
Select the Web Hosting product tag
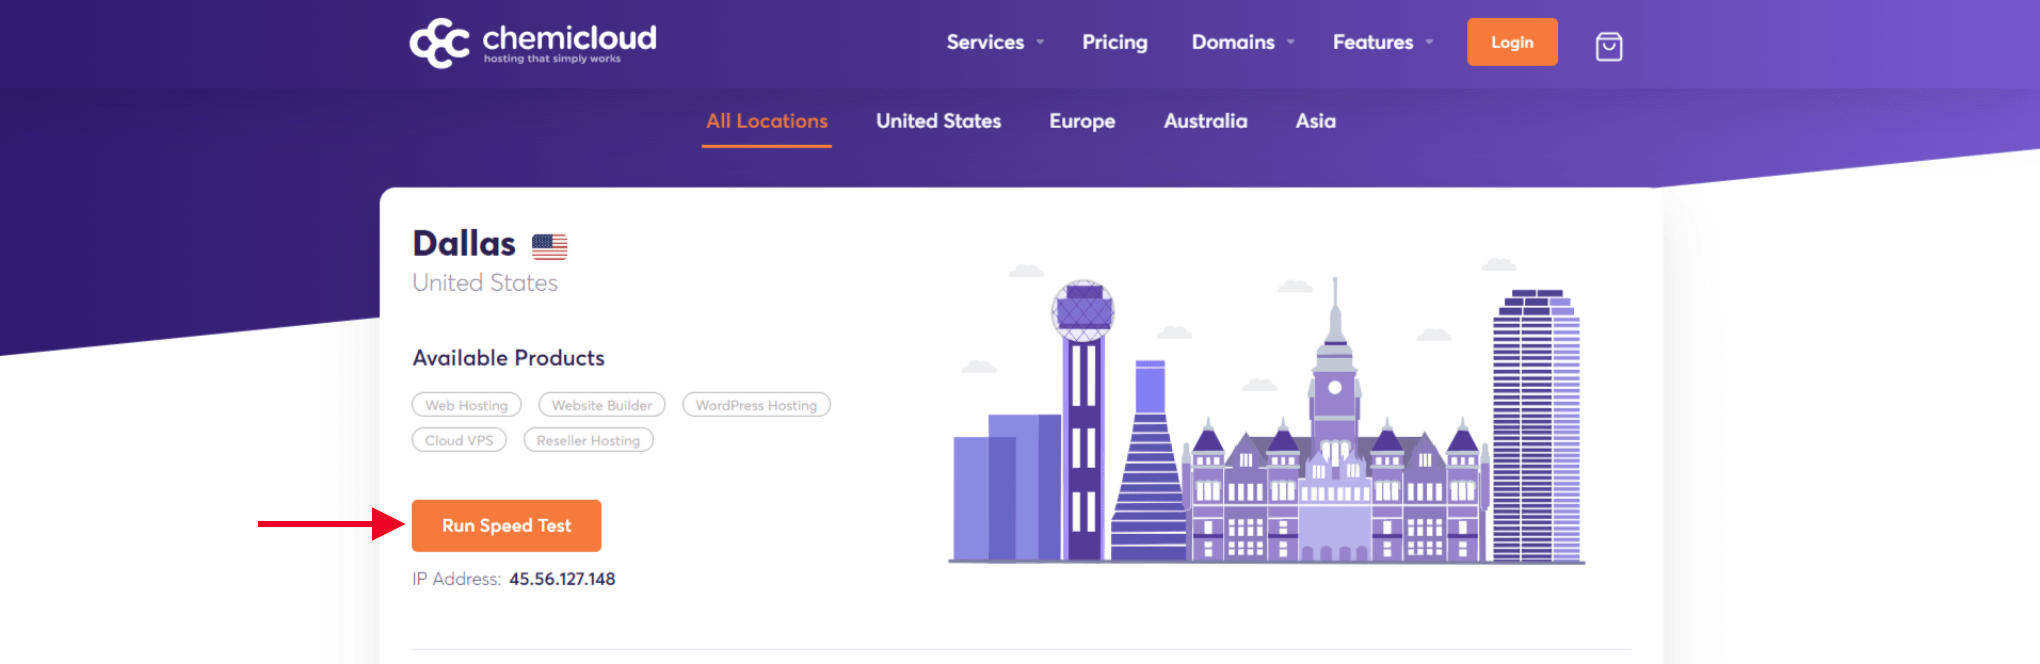466,405
